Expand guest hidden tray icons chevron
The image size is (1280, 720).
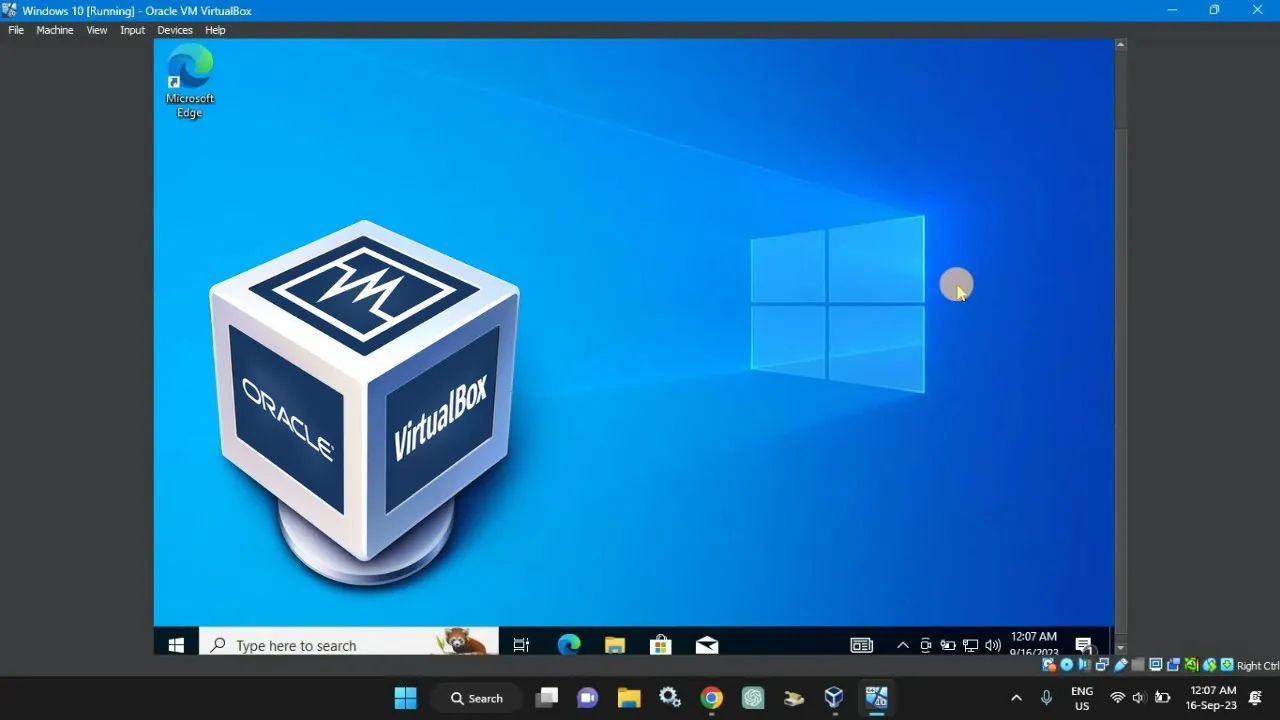[903, 645]
